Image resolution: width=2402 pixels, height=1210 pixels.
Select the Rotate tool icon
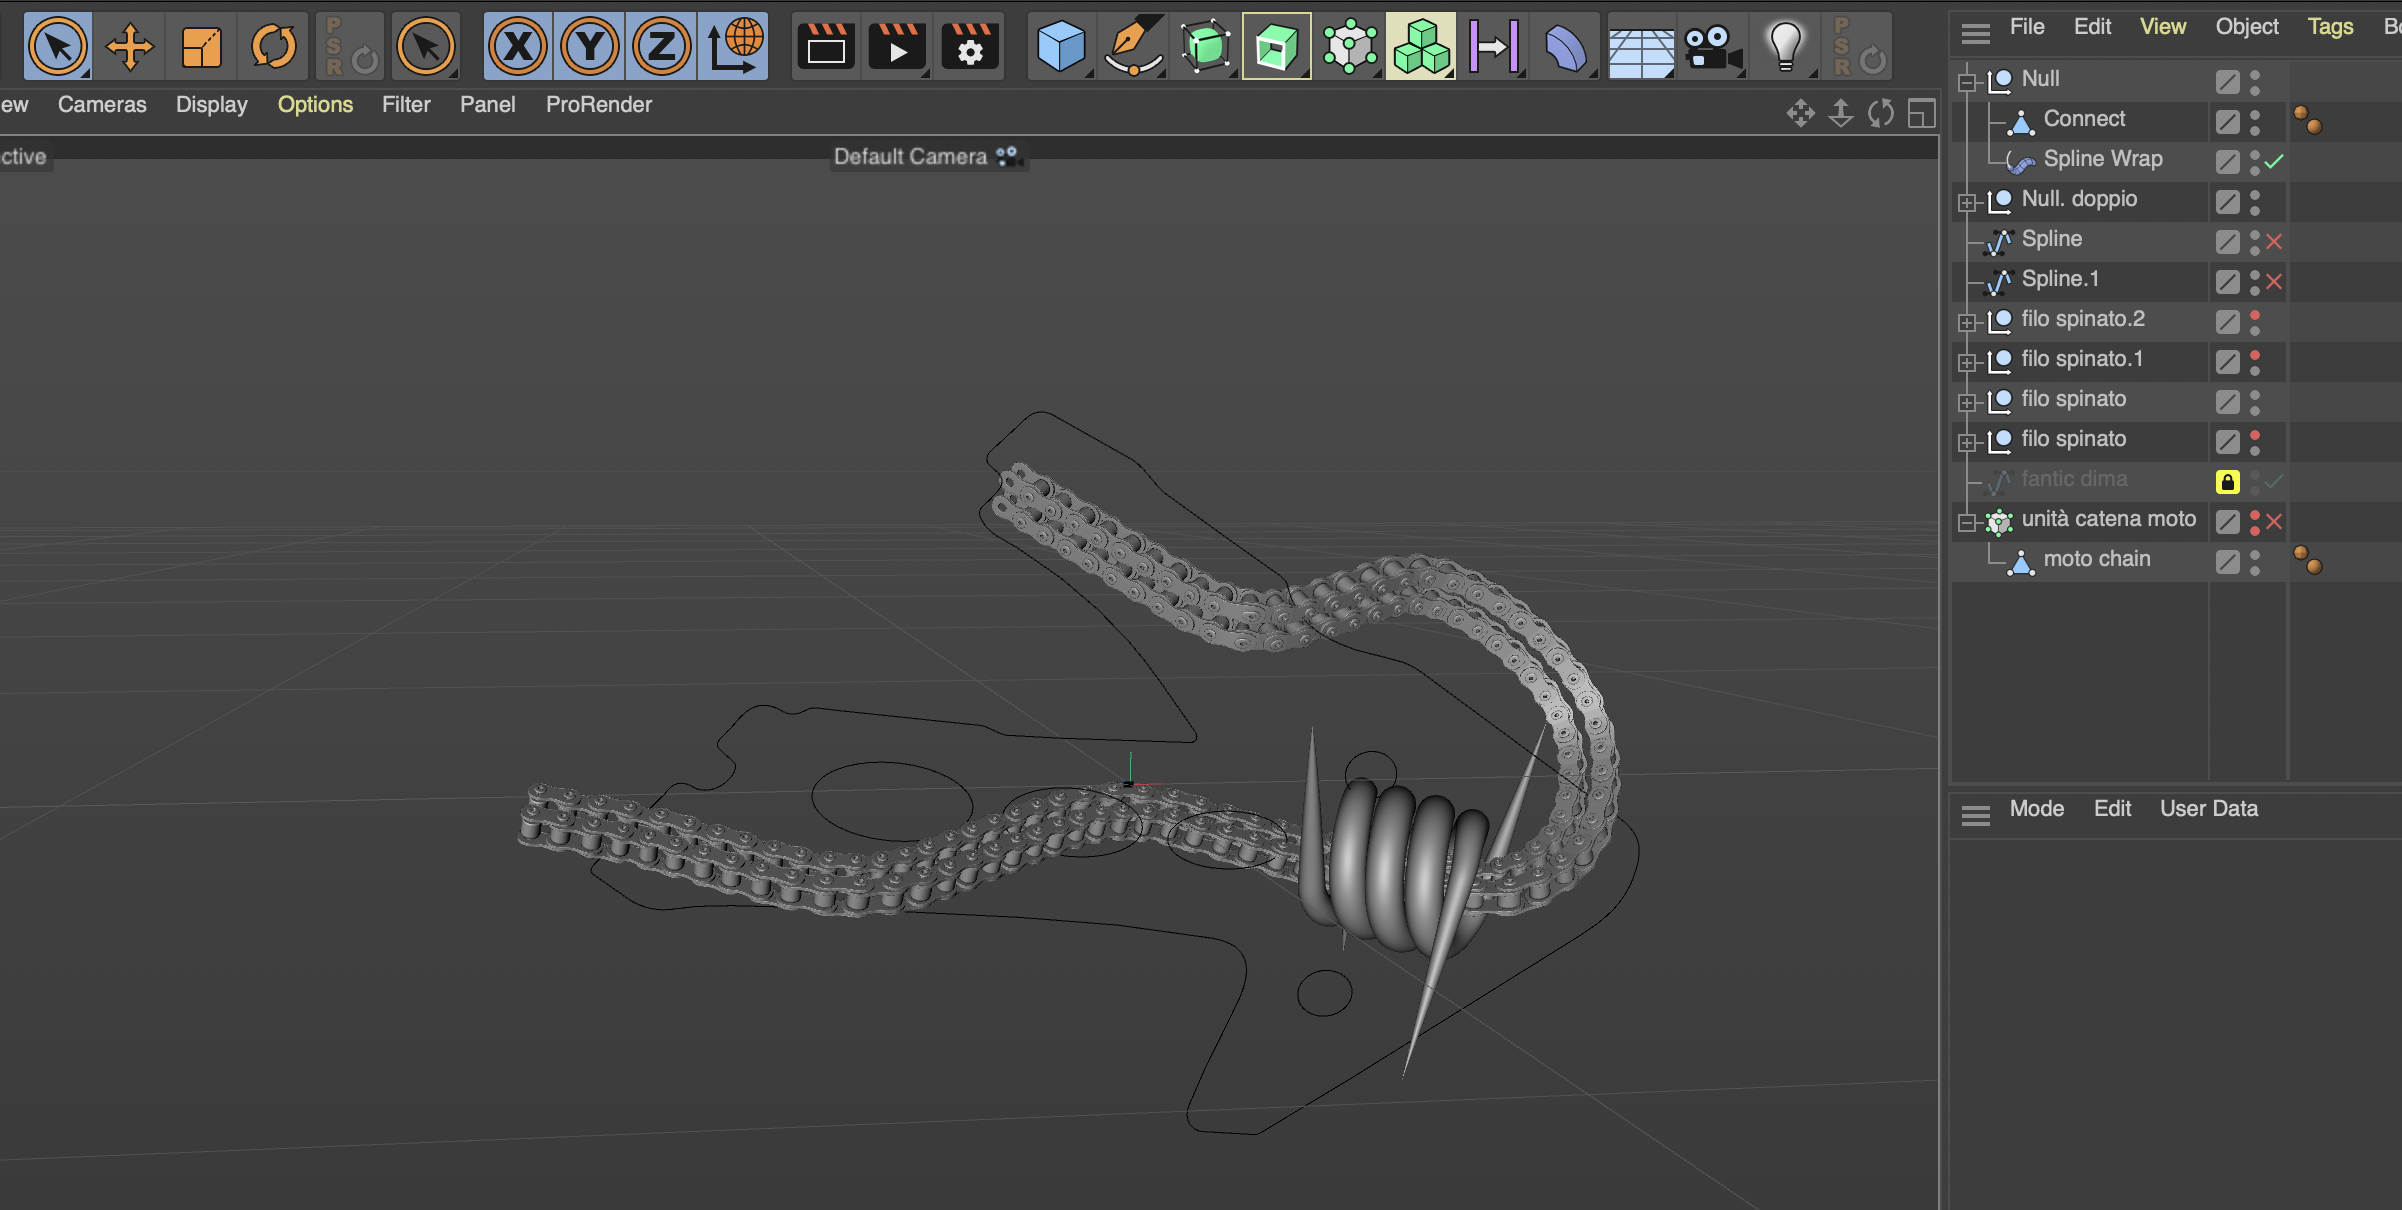click(273, 46)
